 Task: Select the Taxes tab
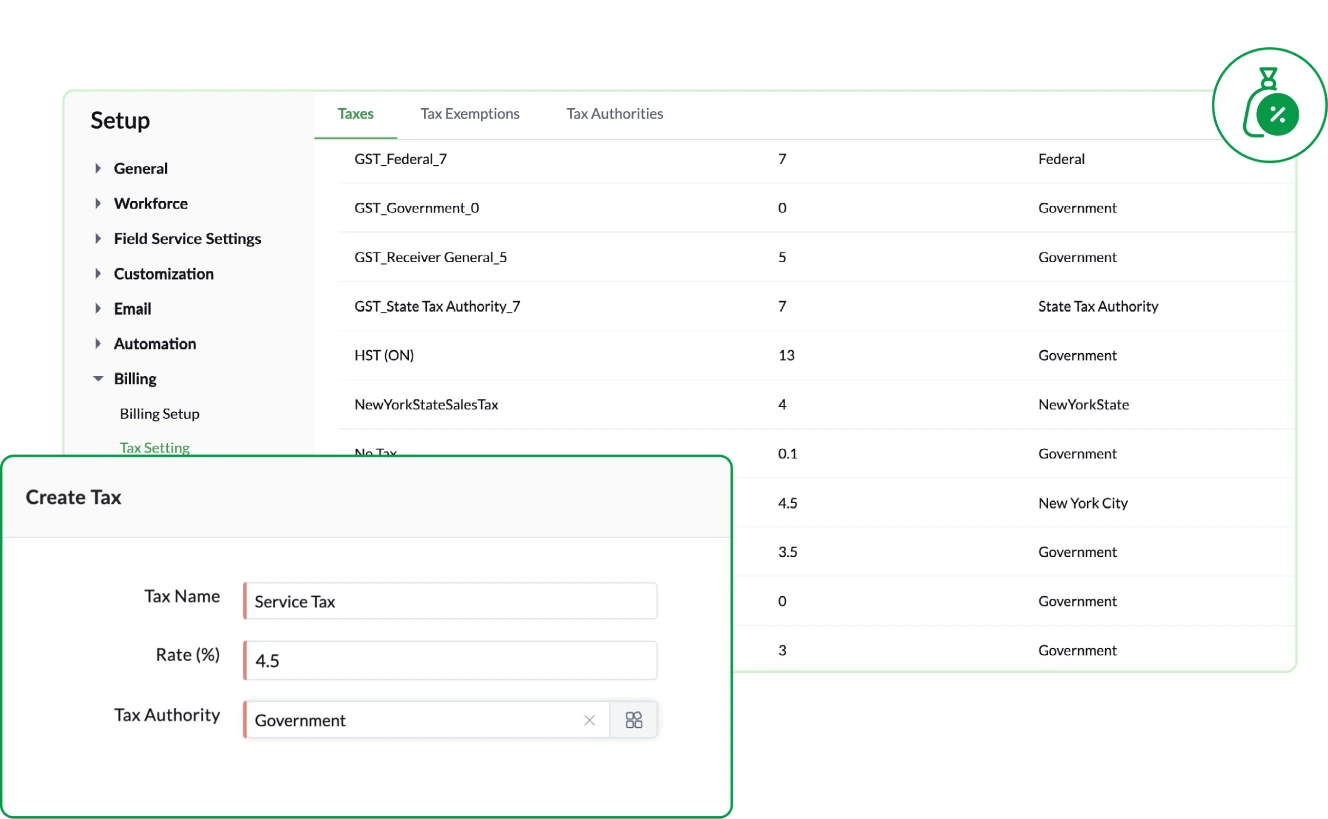tap(355, 114)
